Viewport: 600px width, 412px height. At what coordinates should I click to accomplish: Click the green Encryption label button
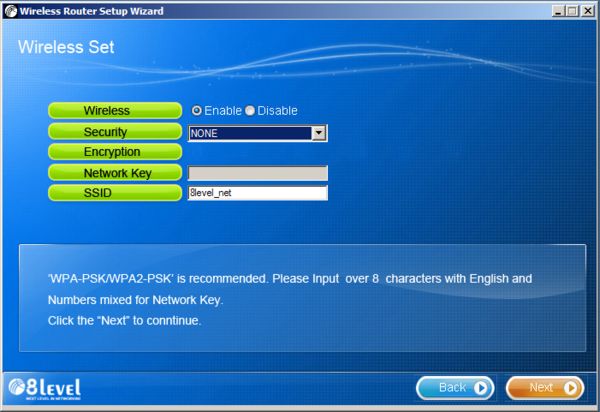tap(115, 152)
